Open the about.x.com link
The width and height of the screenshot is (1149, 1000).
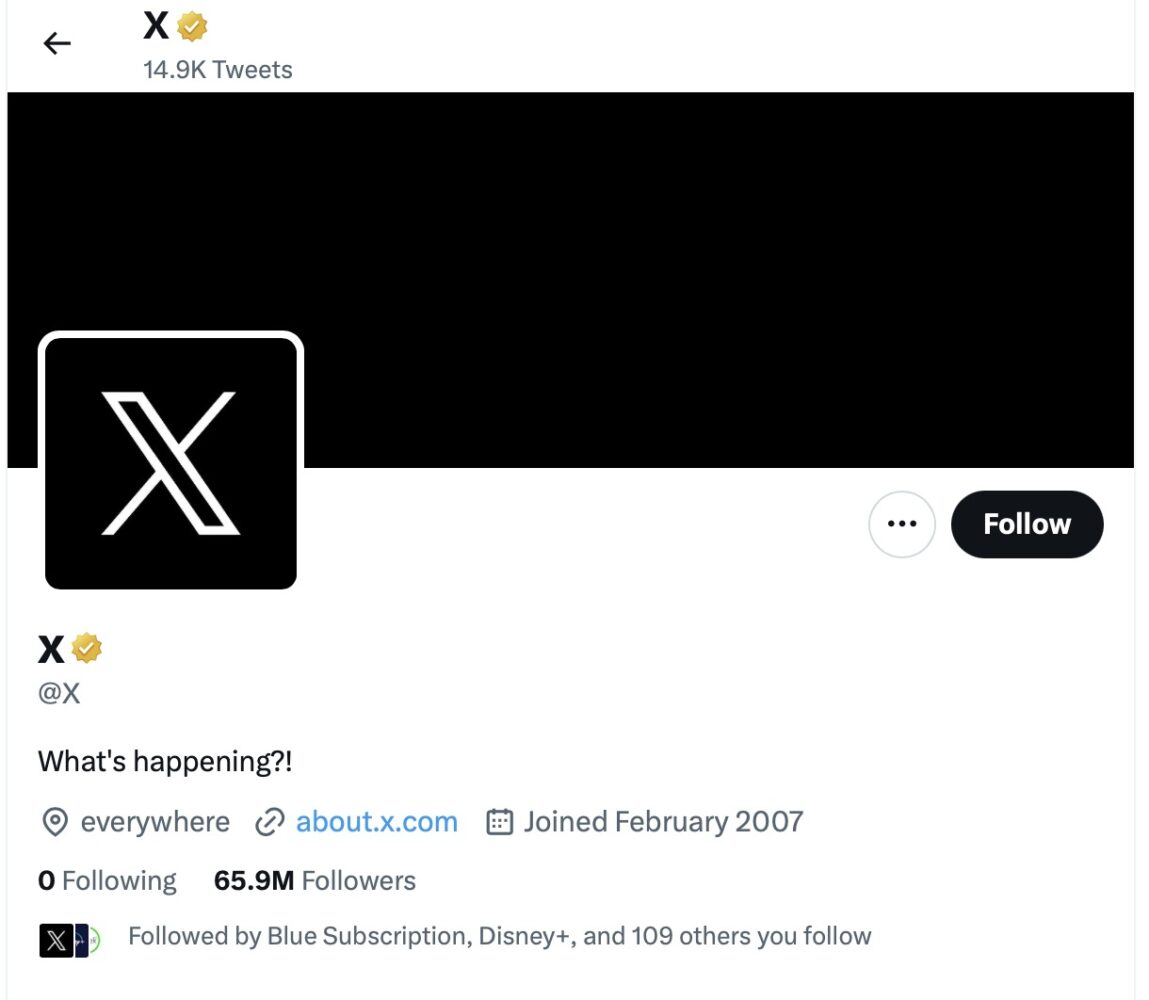coord(376,822)
